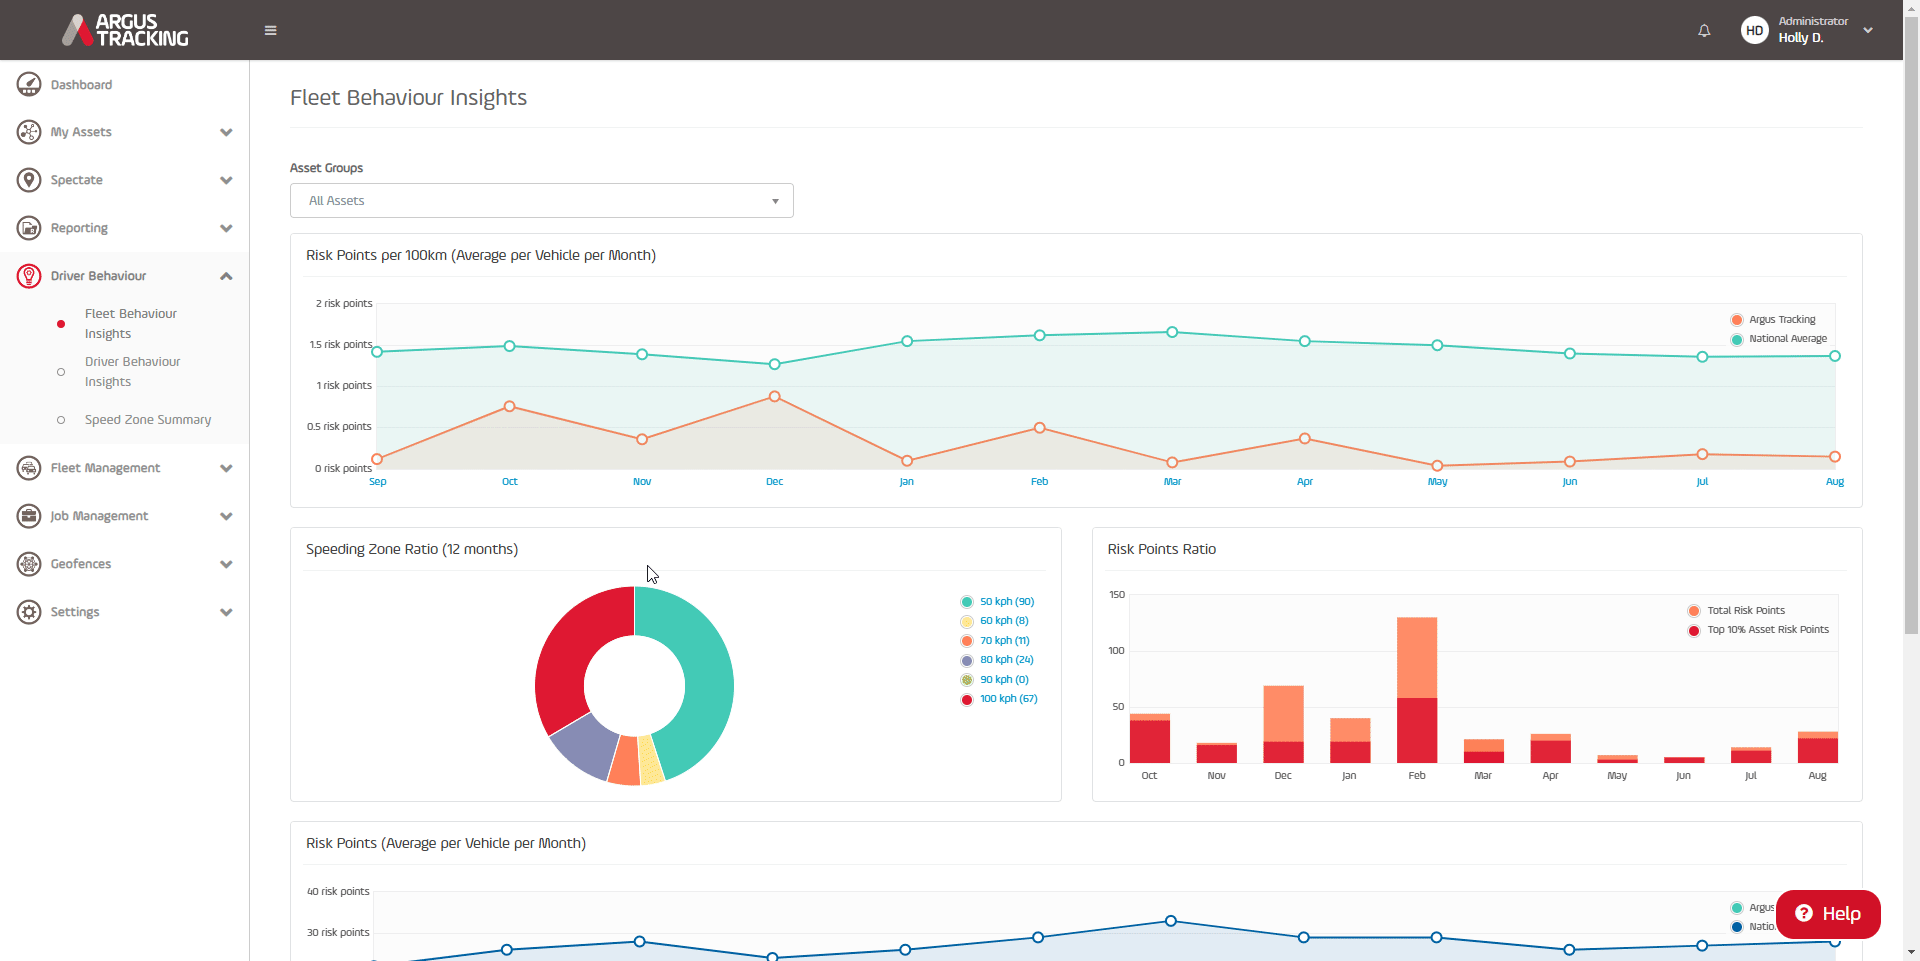Click the Mar National Average data point
The height and width of the screenshot is (961, 1920).
(x=1172, y=332)
